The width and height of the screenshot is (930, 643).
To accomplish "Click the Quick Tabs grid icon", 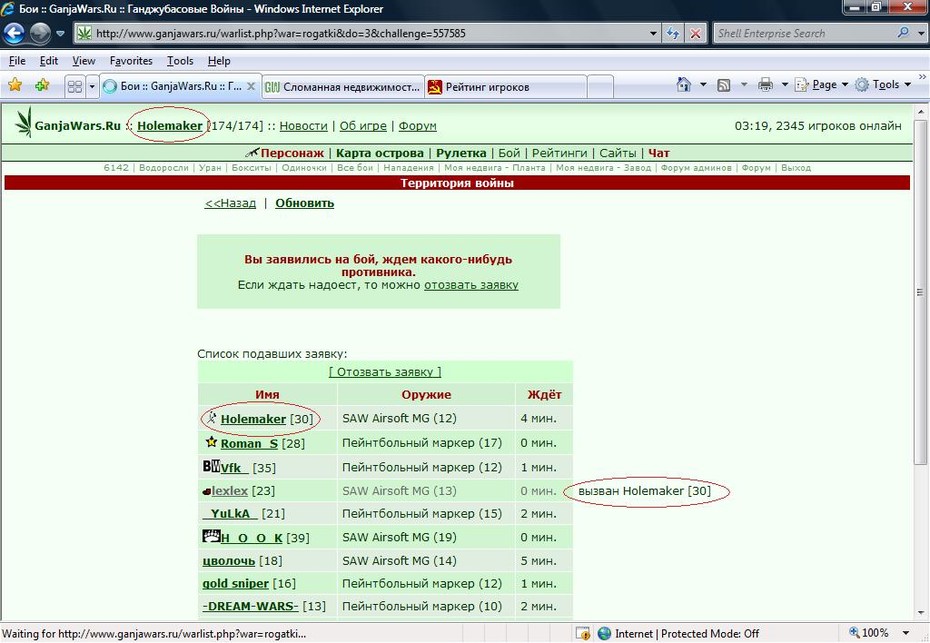I will coord(75,87).
